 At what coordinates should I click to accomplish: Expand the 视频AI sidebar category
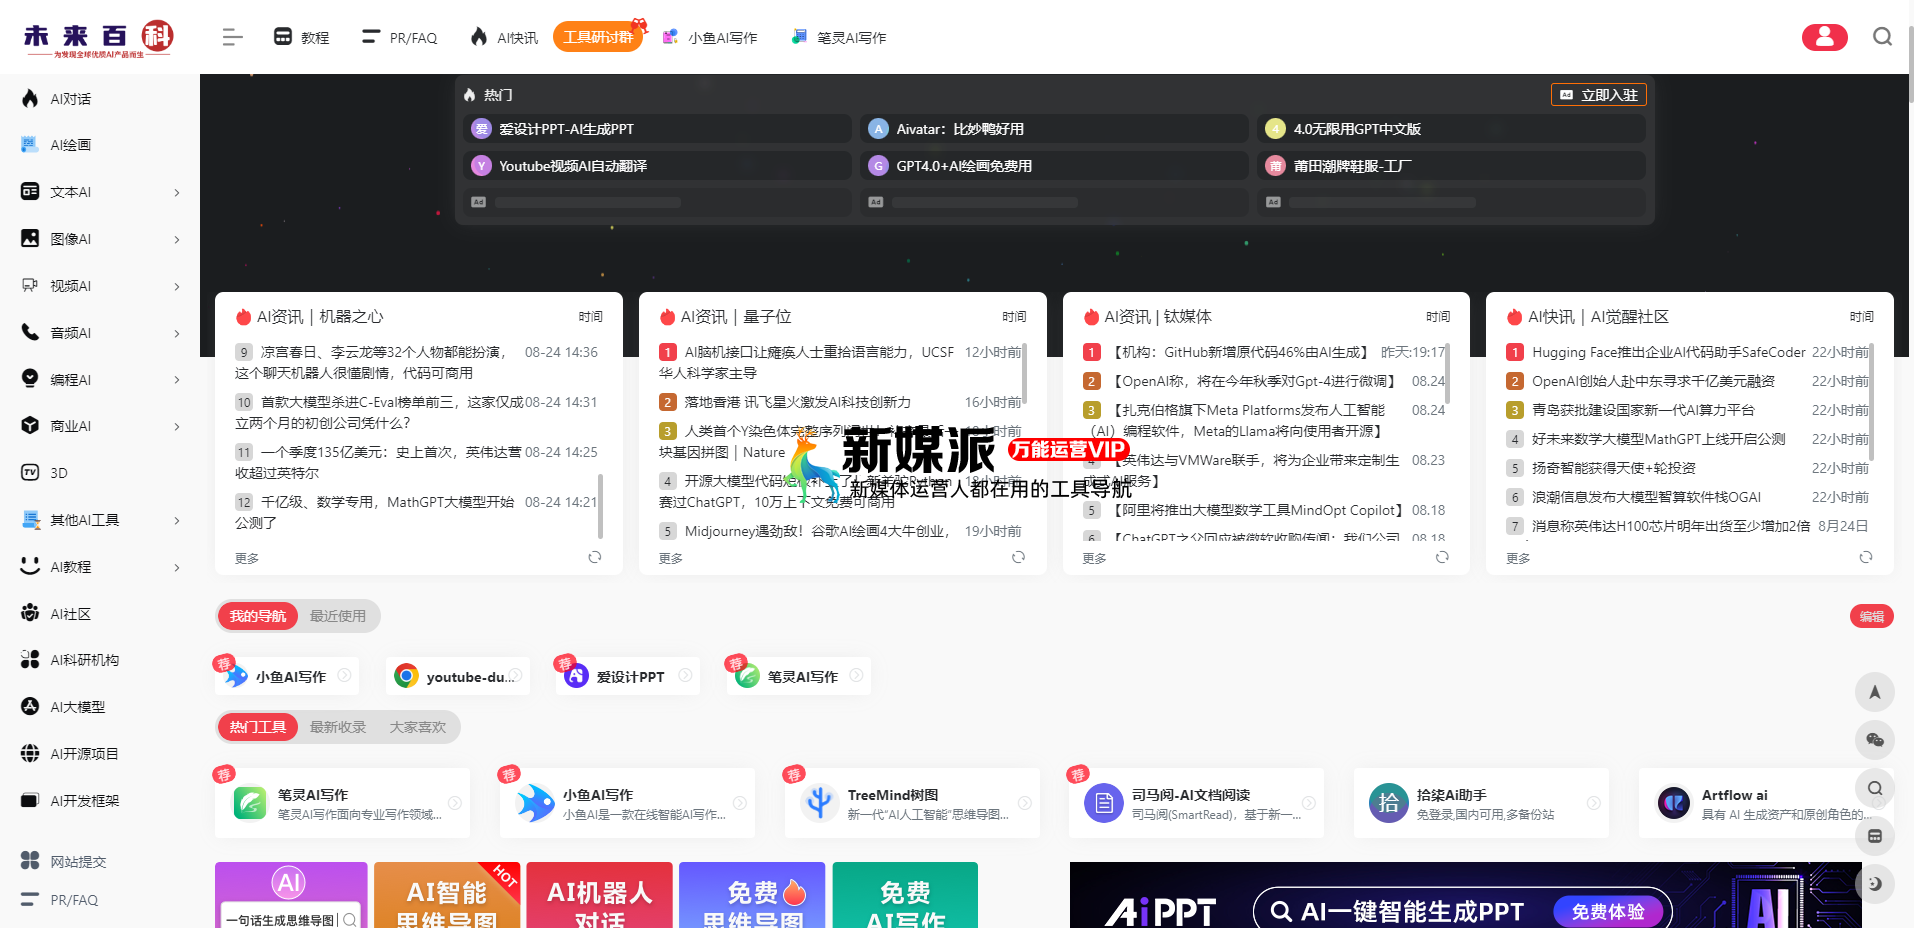(x=177, y=286)
